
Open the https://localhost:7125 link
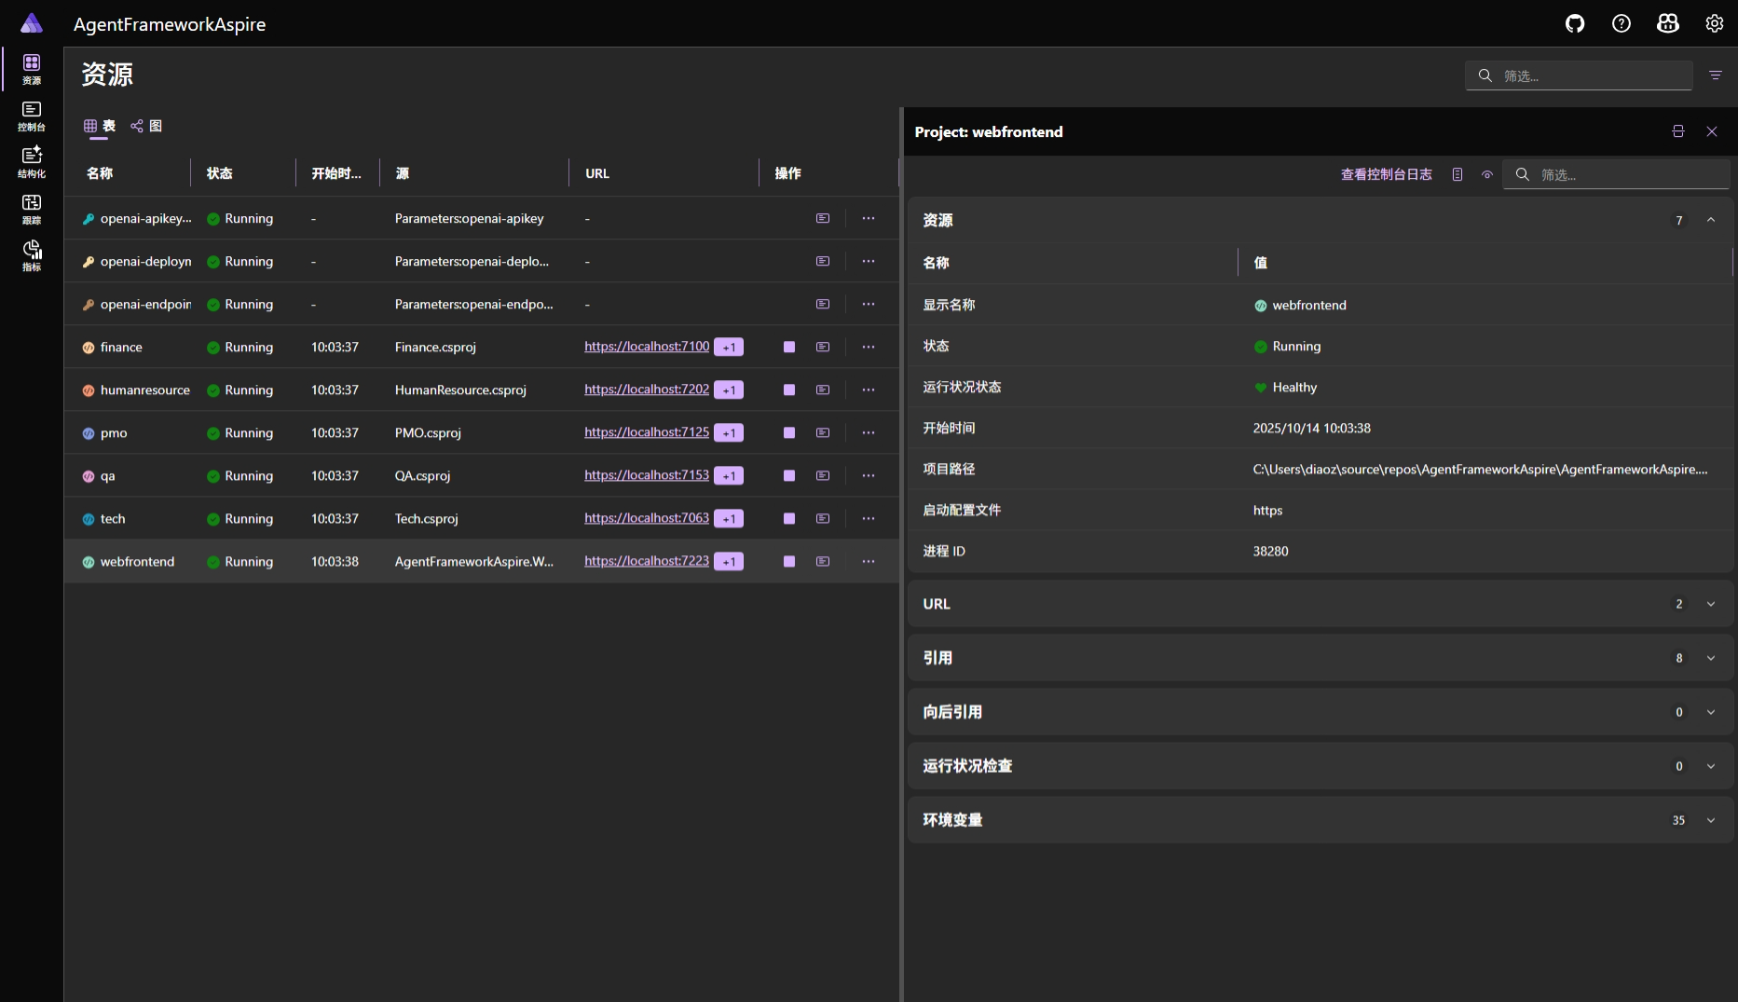[647, 433]
